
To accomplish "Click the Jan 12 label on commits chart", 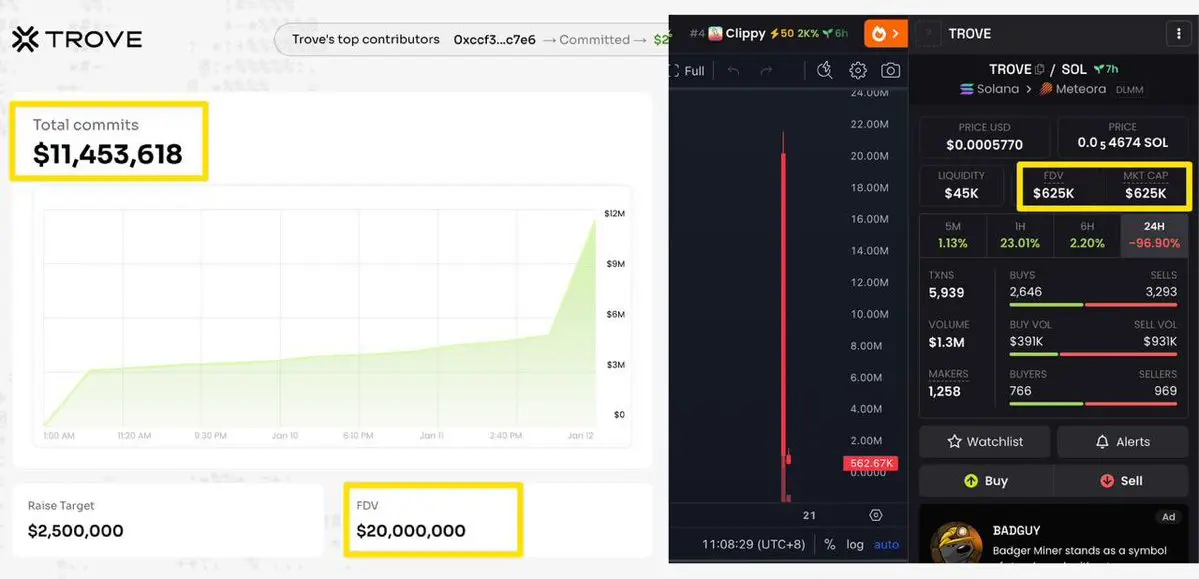I will coord(580,435).
